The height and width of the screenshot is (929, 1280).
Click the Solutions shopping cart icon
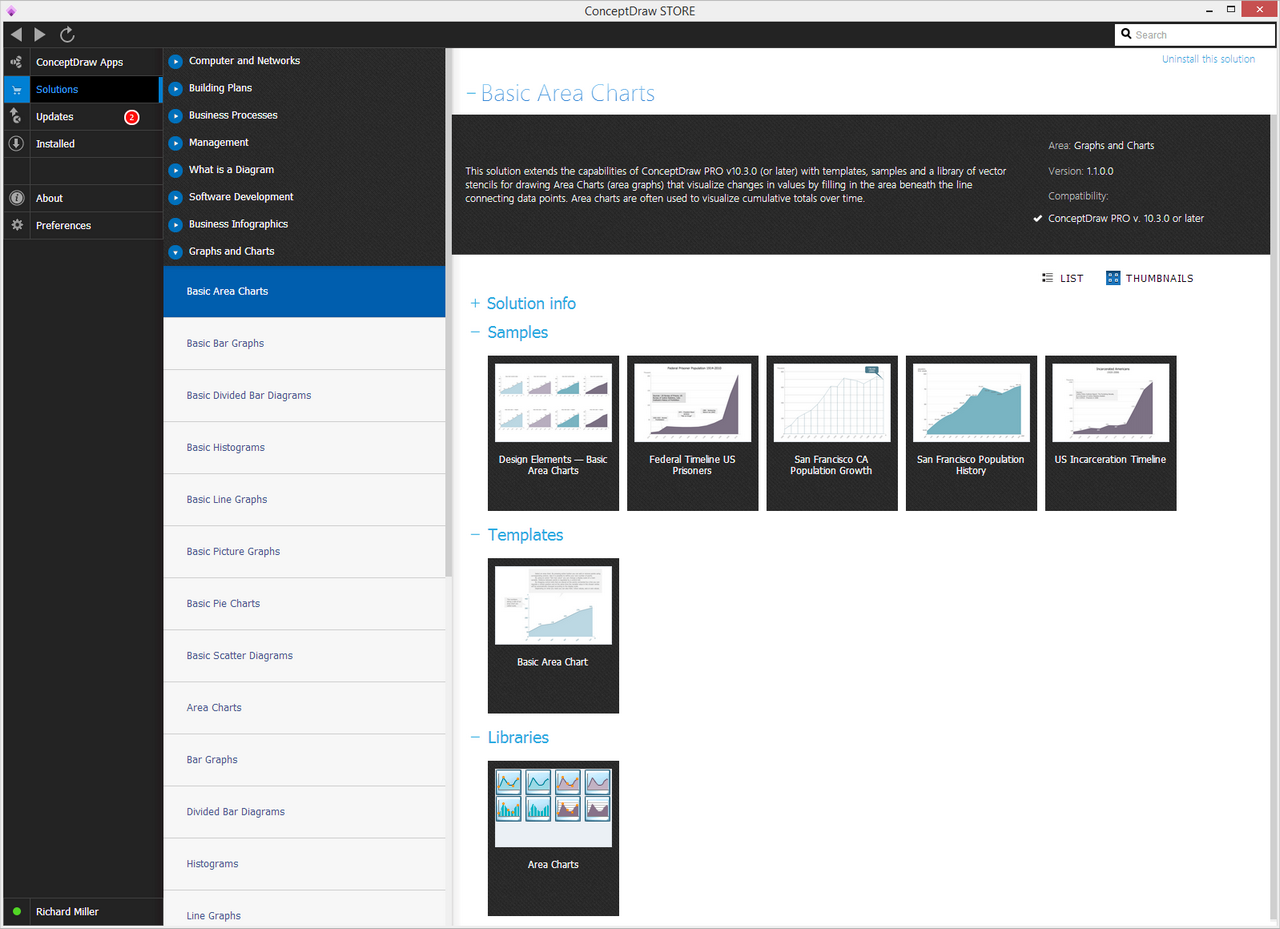(x=16, y=90)
